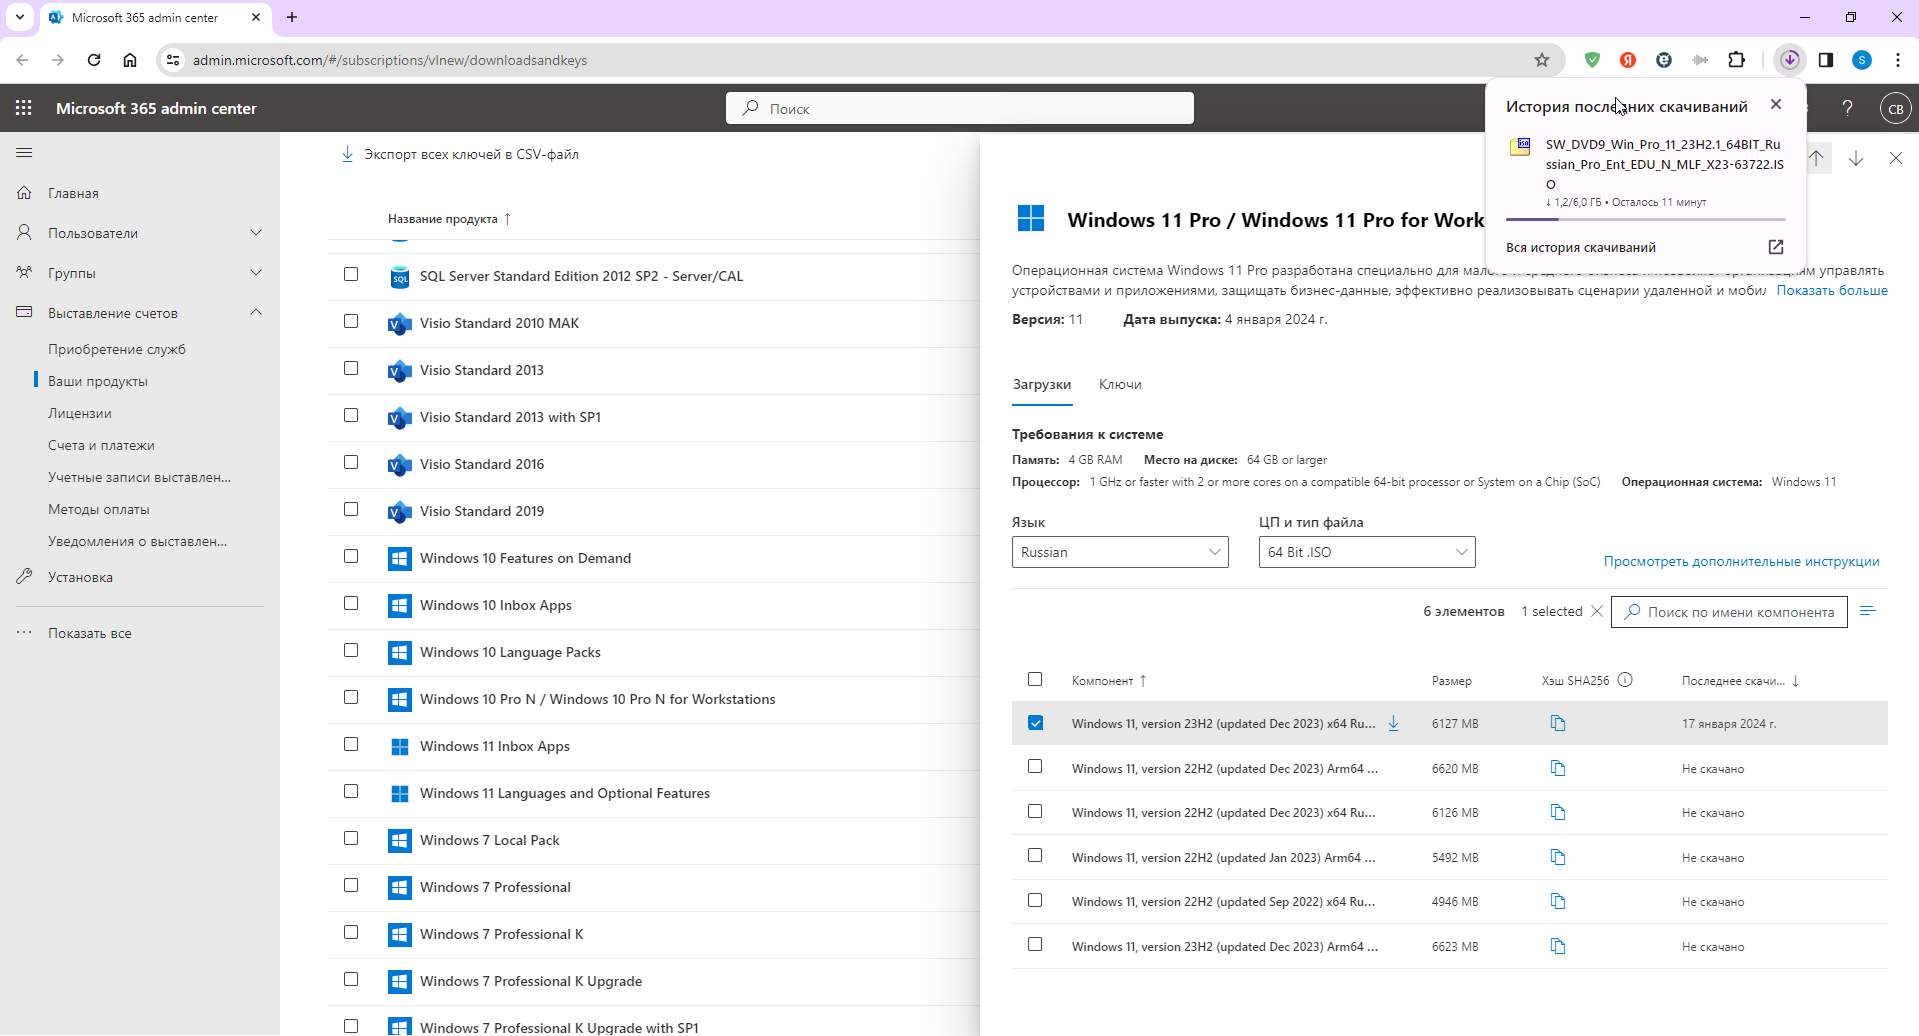This screenshot has height=1036, width=1919.
Task: Click SHA256 info icon in column header
Action: coord(1625,680)
